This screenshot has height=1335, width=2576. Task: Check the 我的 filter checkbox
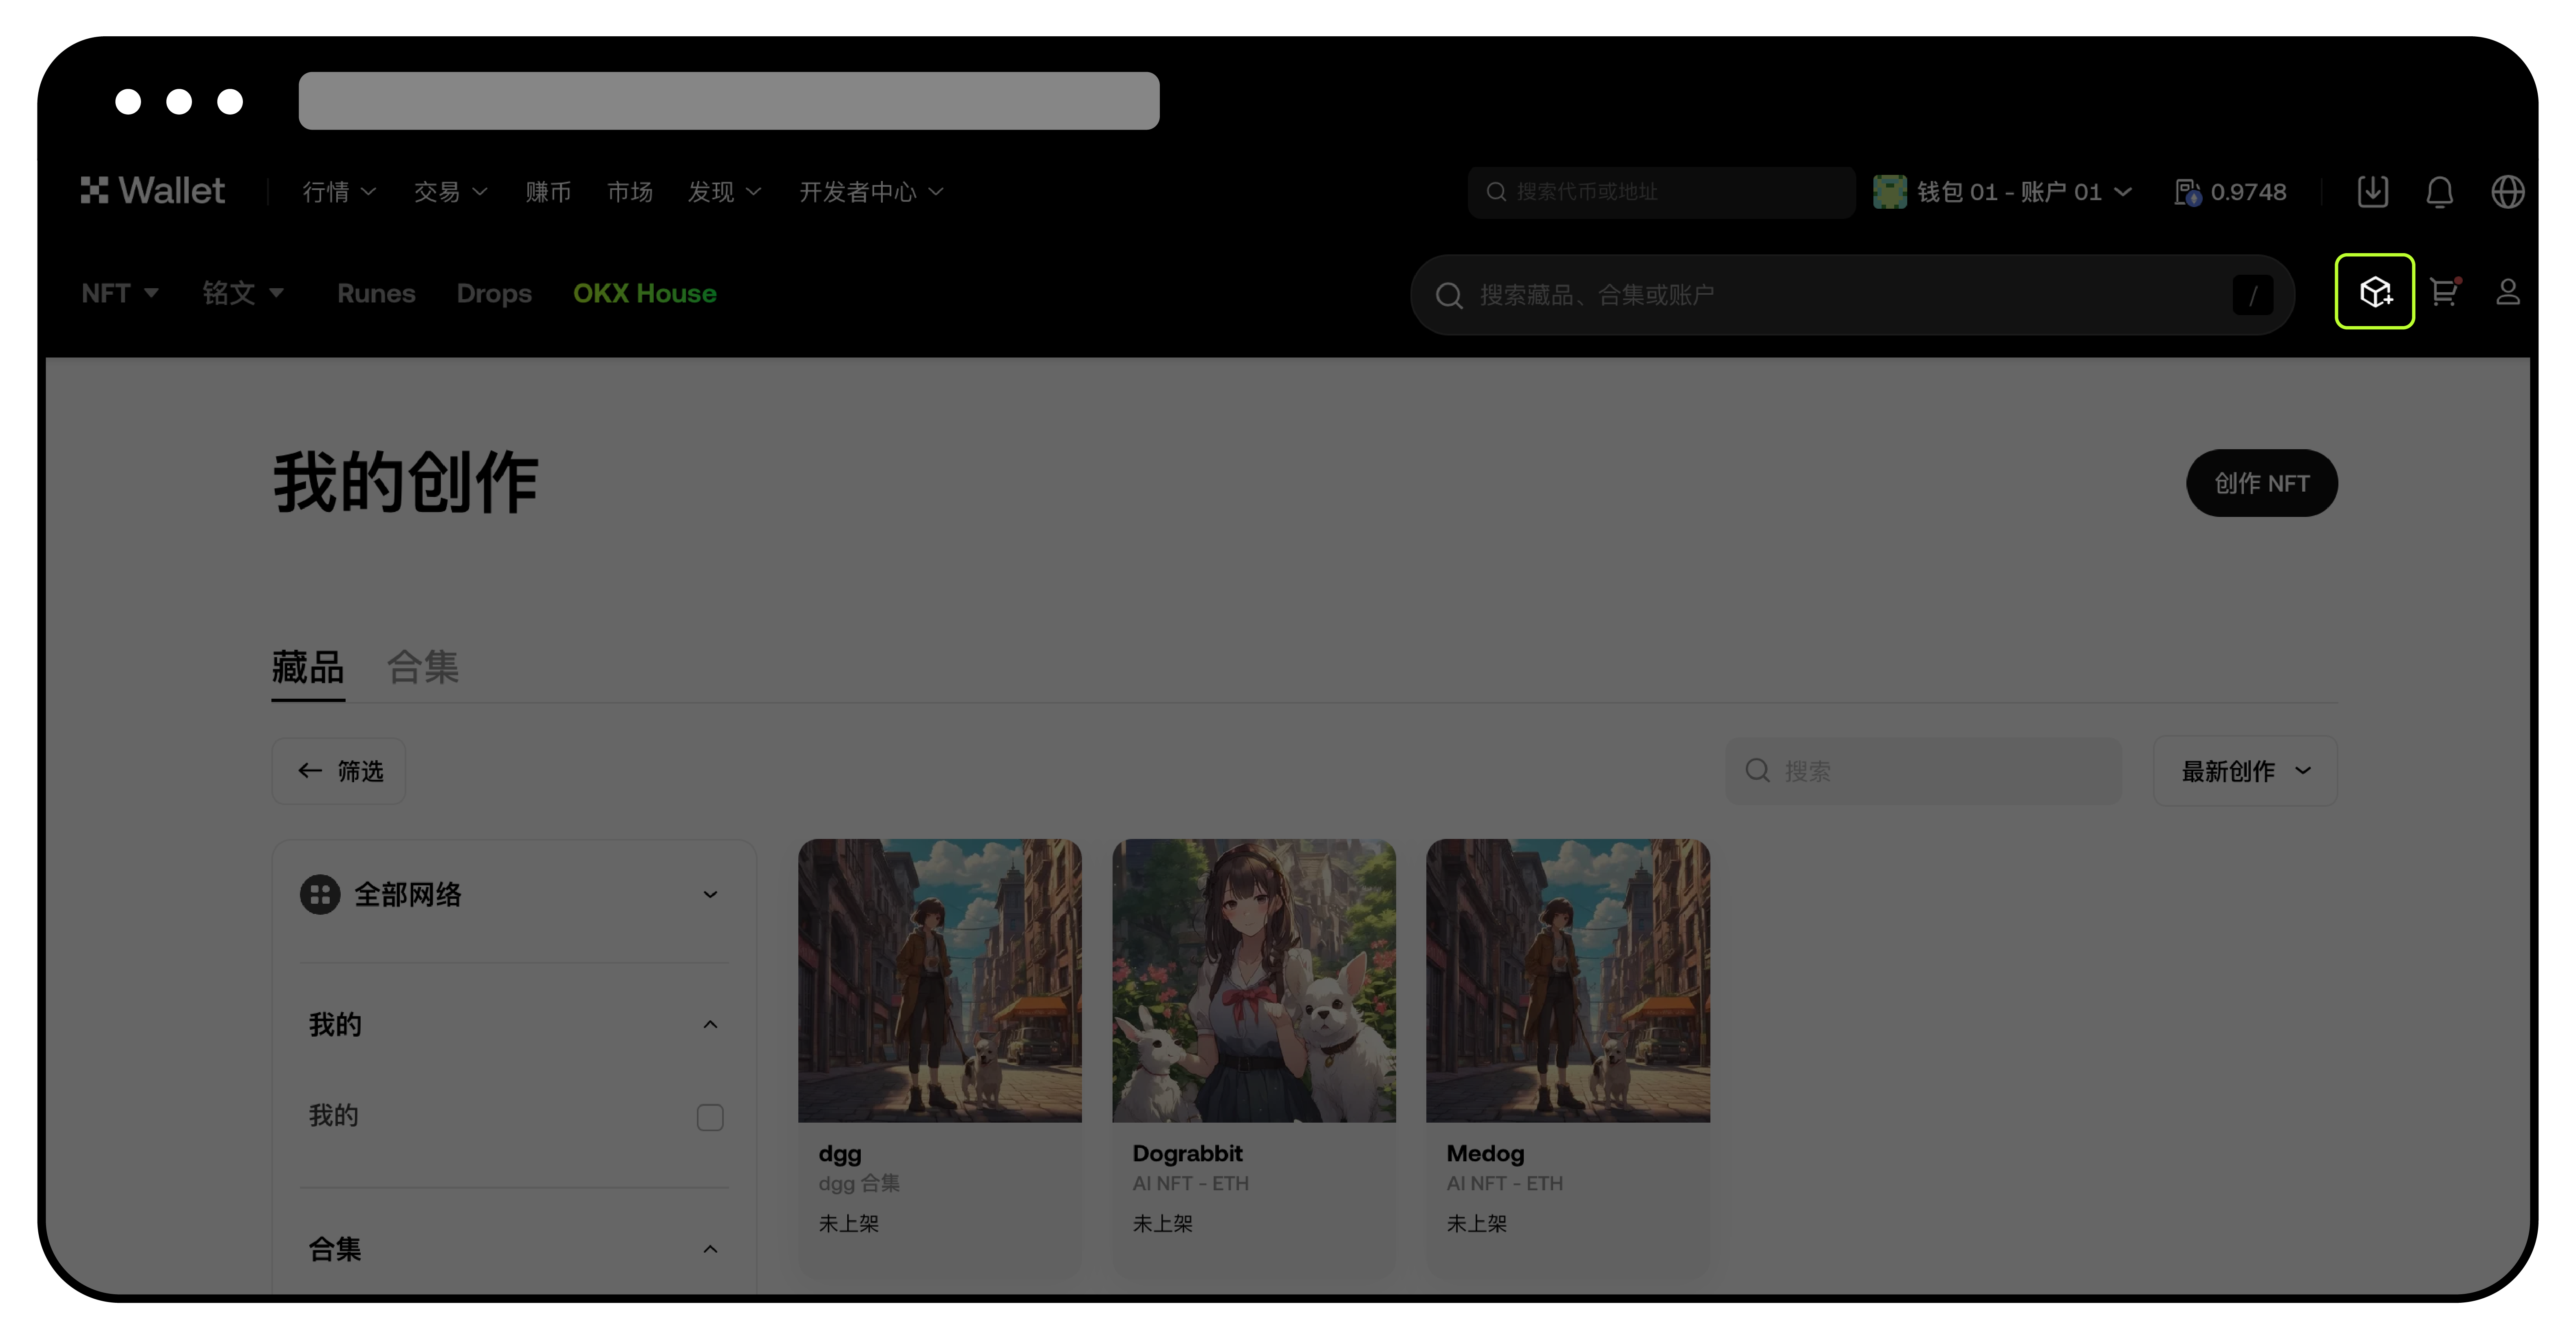(710, 1117)
